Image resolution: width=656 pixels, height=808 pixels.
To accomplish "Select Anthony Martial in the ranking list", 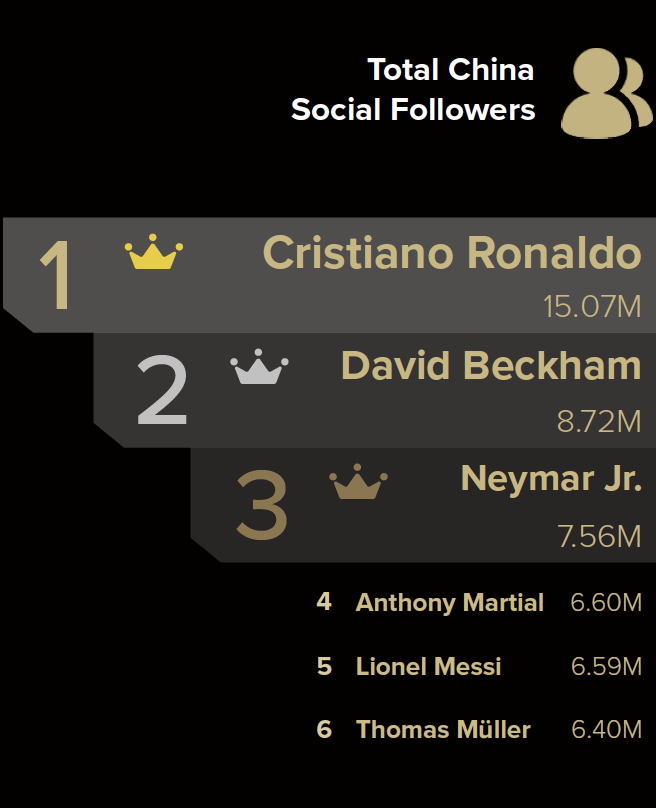I will click(x=449, y=602).
